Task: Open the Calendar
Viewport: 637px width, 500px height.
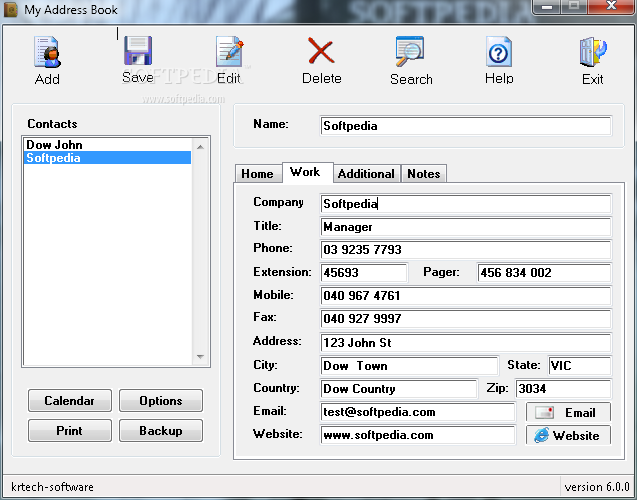Action: click(x=70, y=400)
